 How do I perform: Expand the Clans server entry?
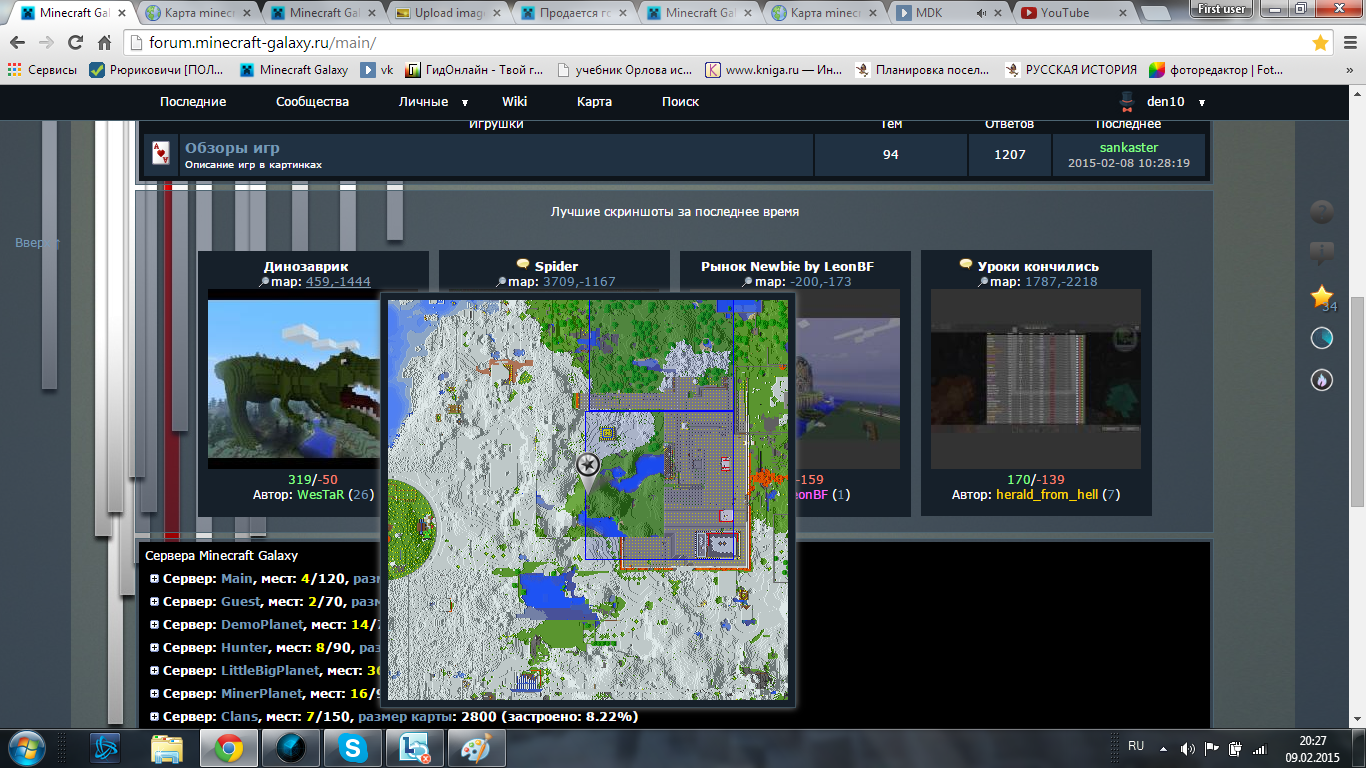click(154, 717)
